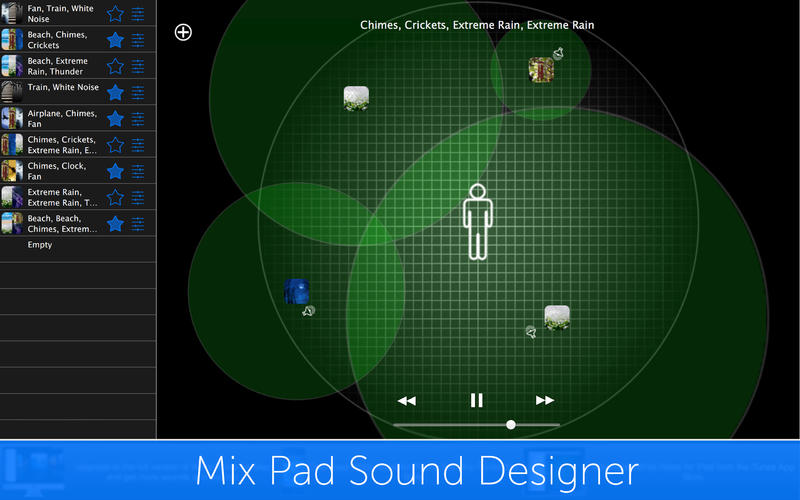The image size is (800, 500).
Task: Open mixer sliders for Chimes, Clock, Fan preset
Action: (138, 171)
